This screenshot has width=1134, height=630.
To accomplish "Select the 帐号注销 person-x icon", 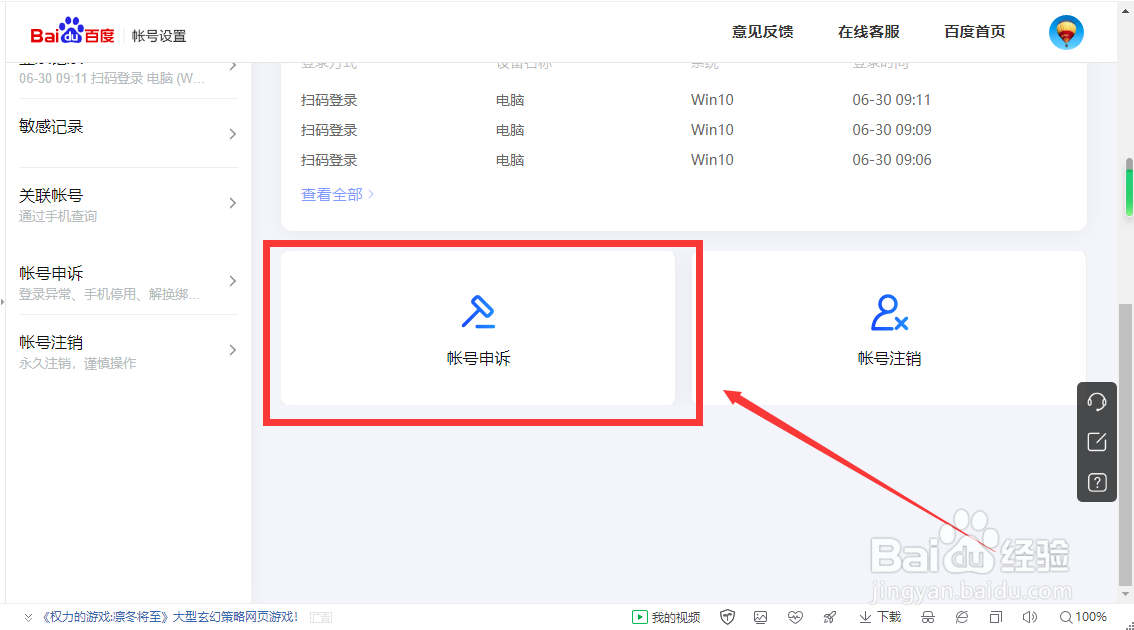I will coord(889,315).
